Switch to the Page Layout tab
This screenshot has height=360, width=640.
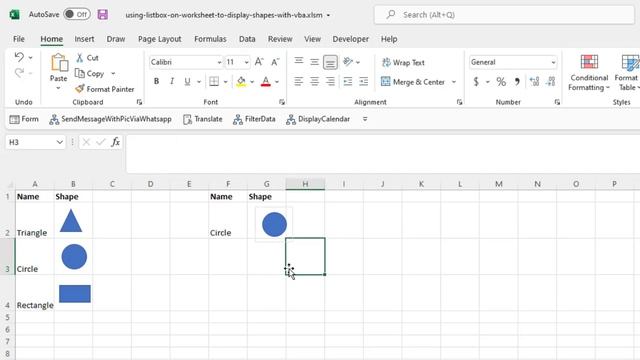[160, 39]
